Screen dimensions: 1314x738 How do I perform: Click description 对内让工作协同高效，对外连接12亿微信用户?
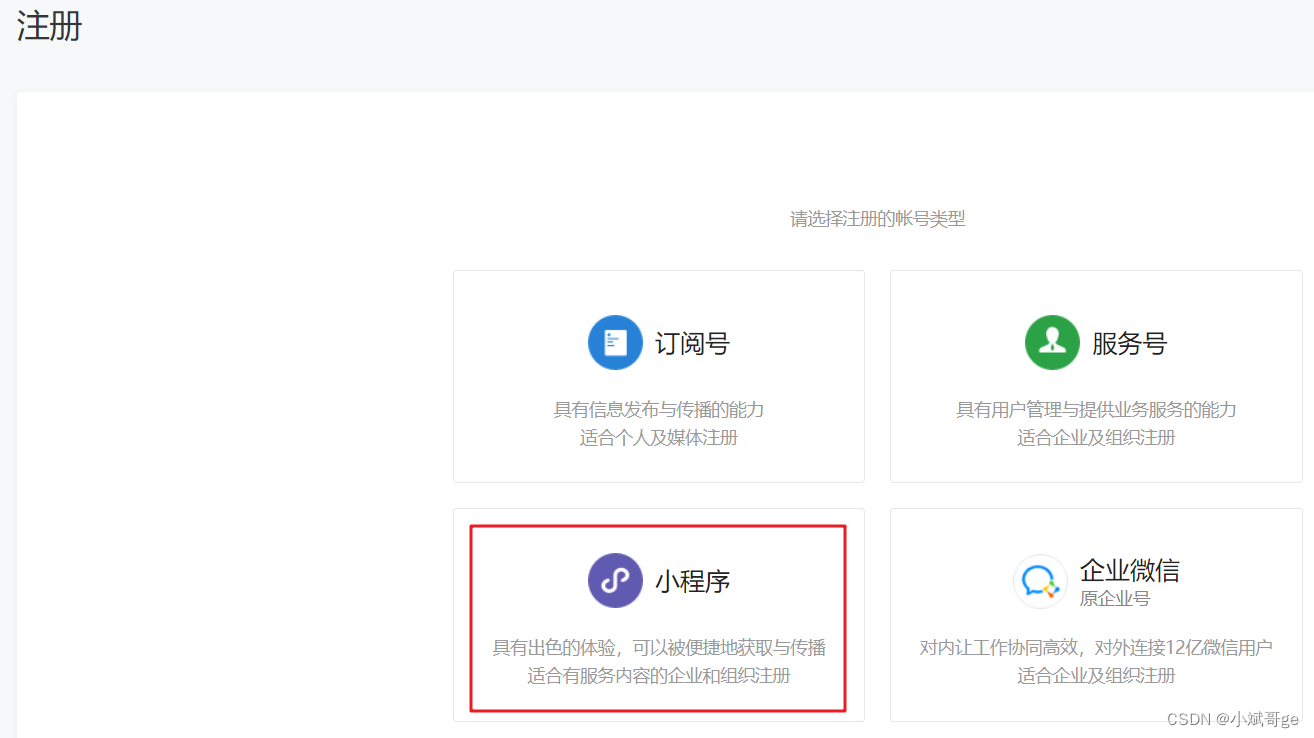1096,648
